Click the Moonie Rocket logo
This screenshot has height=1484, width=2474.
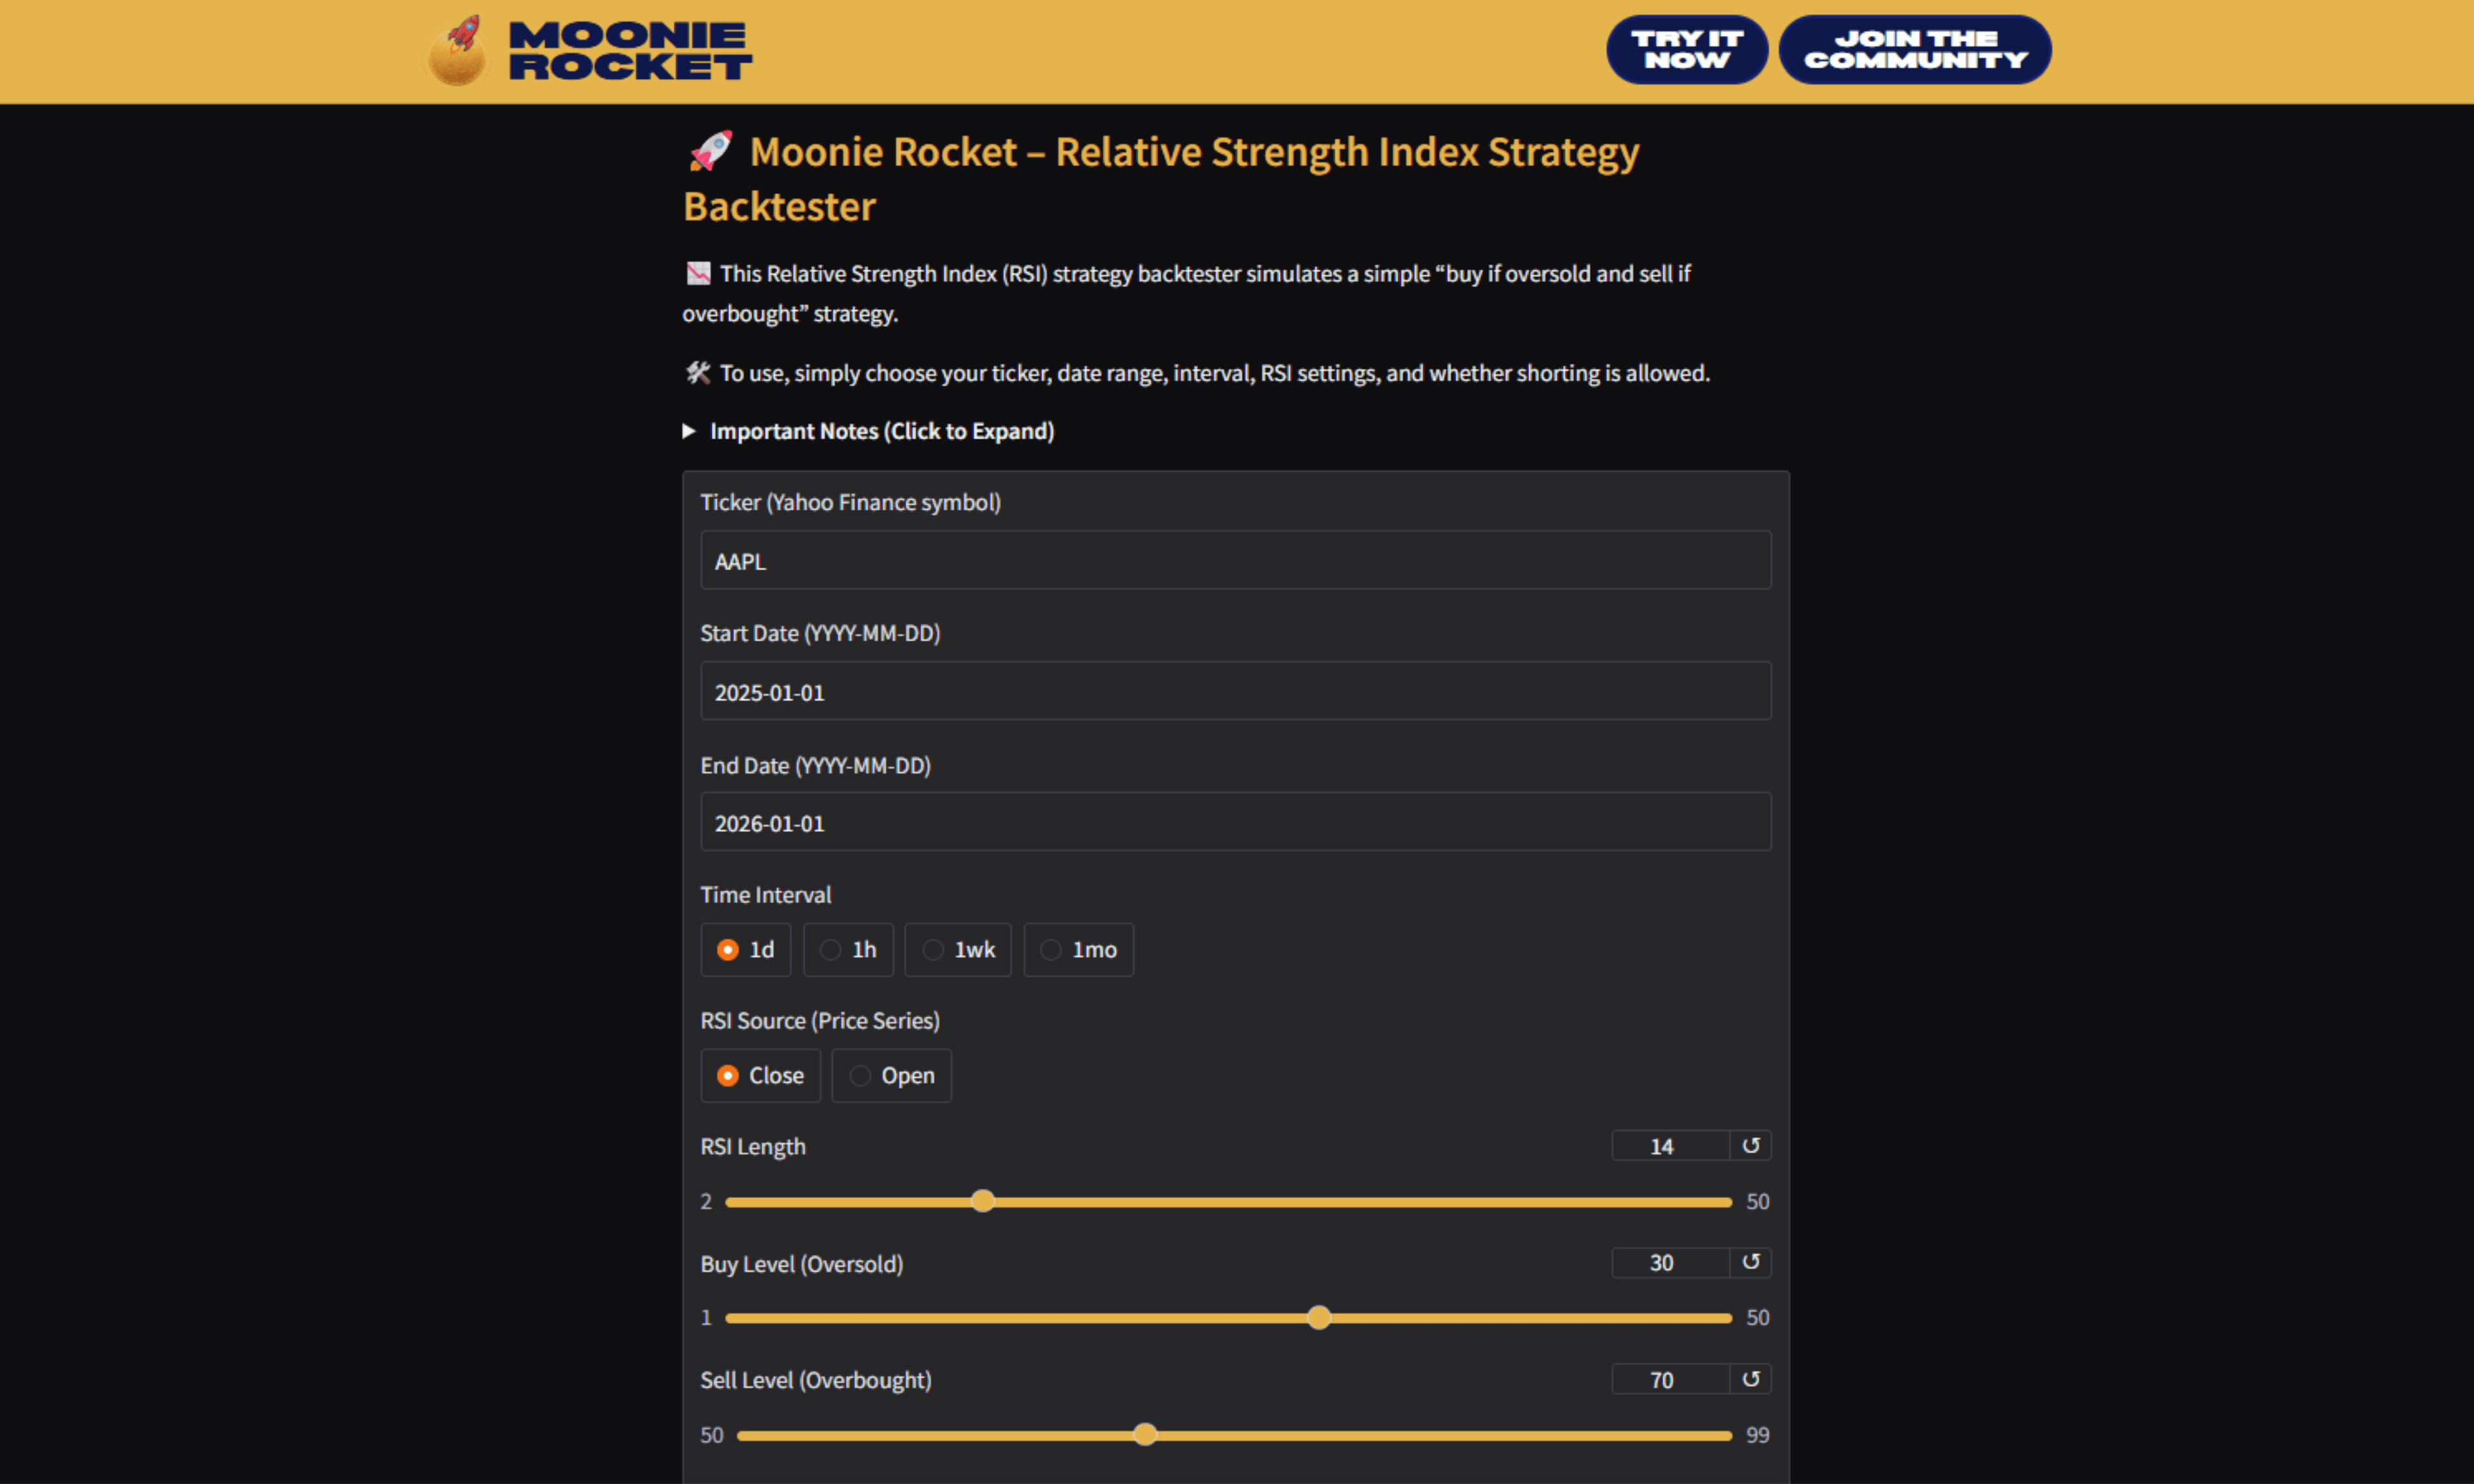click(x=588, y=49)
